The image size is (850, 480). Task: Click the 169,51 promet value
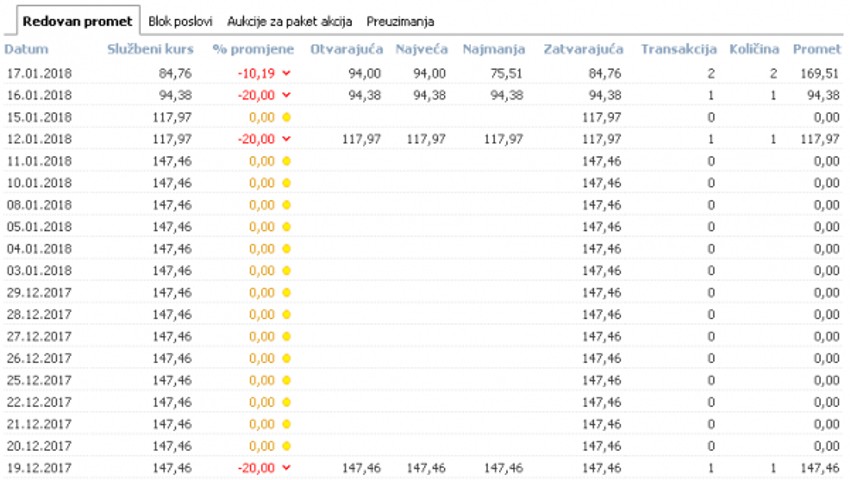click(x=819, y=73)
